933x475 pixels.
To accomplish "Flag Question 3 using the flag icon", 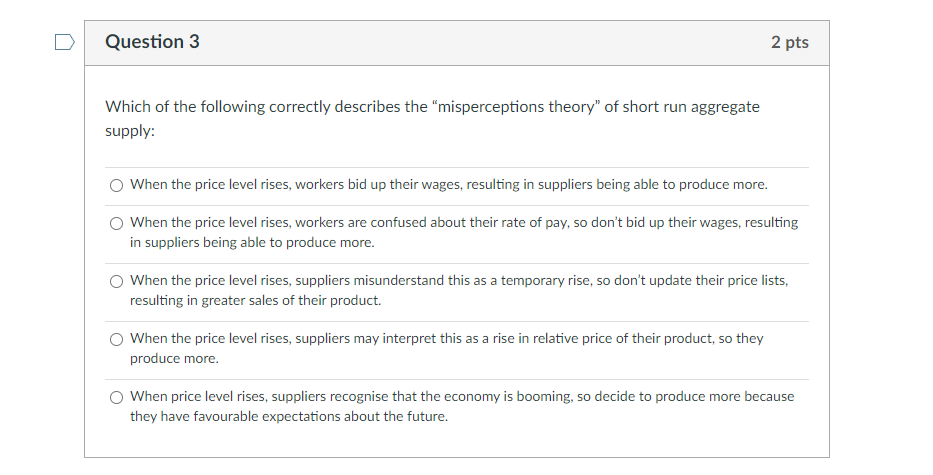I will pyautogui.click(x=64, y=42).
